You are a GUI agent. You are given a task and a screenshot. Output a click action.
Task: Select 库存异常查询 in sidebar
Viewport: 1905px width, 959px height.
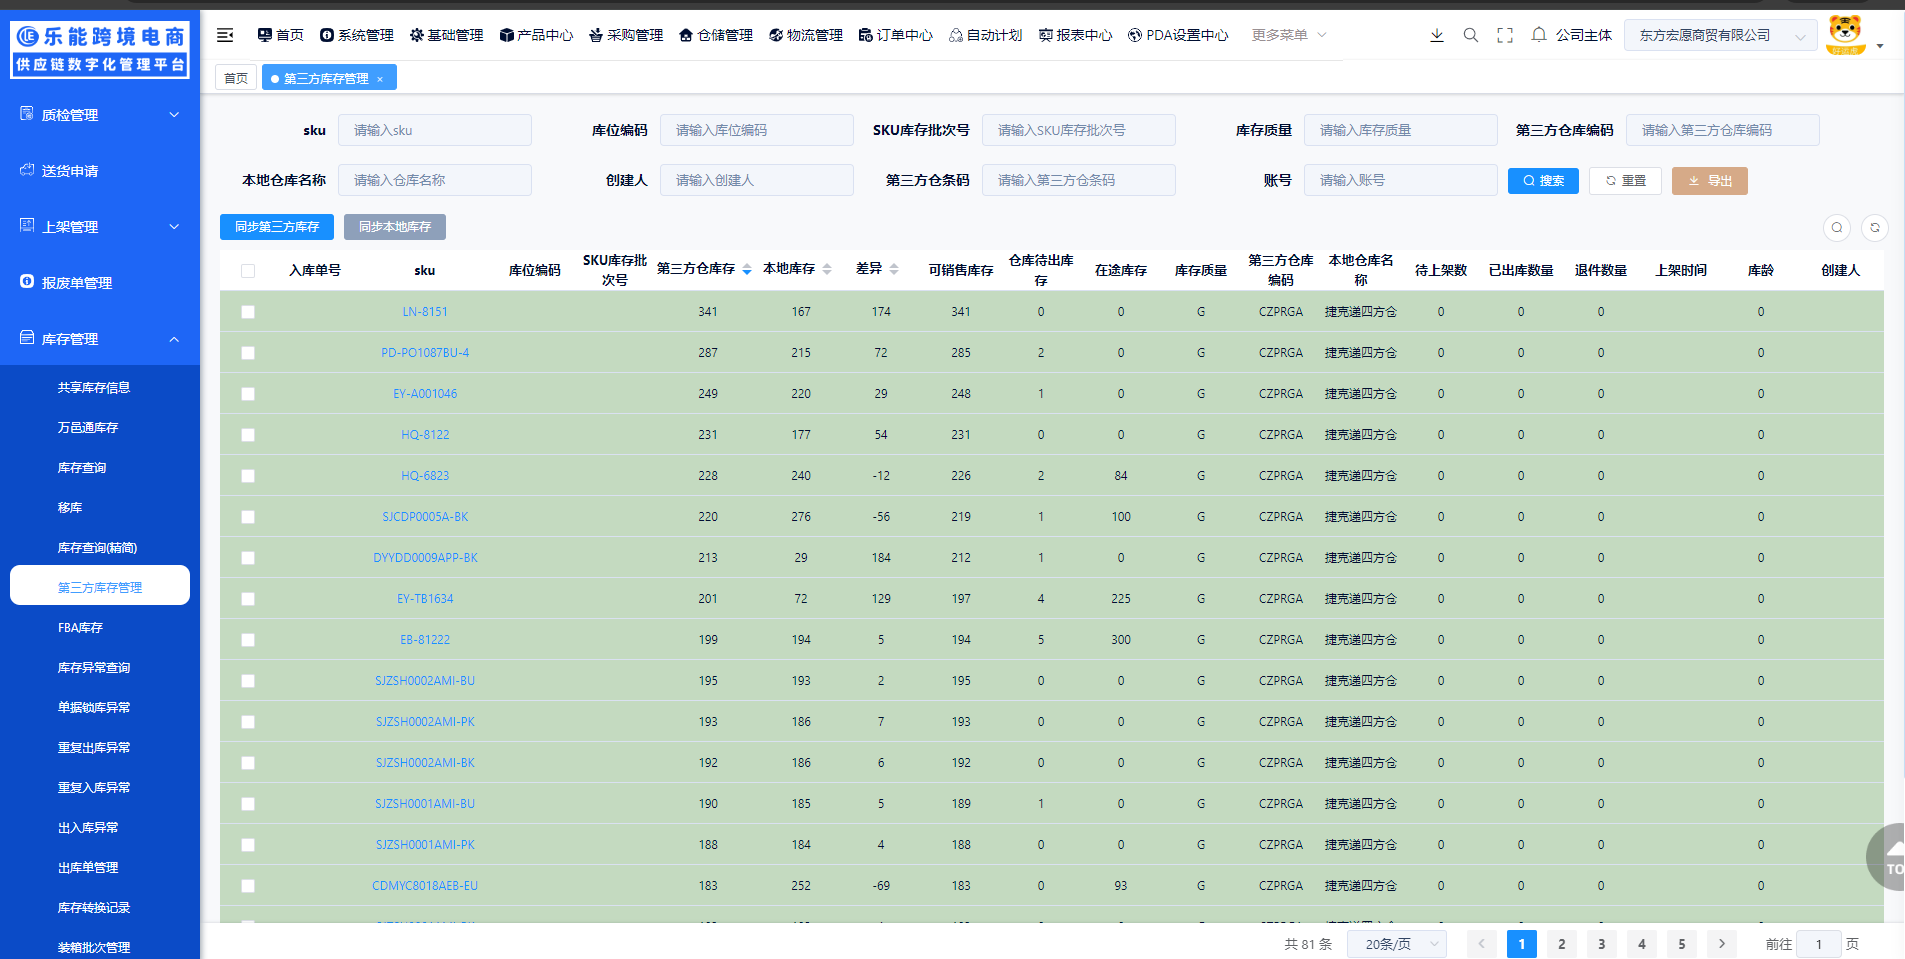[94, 668]
